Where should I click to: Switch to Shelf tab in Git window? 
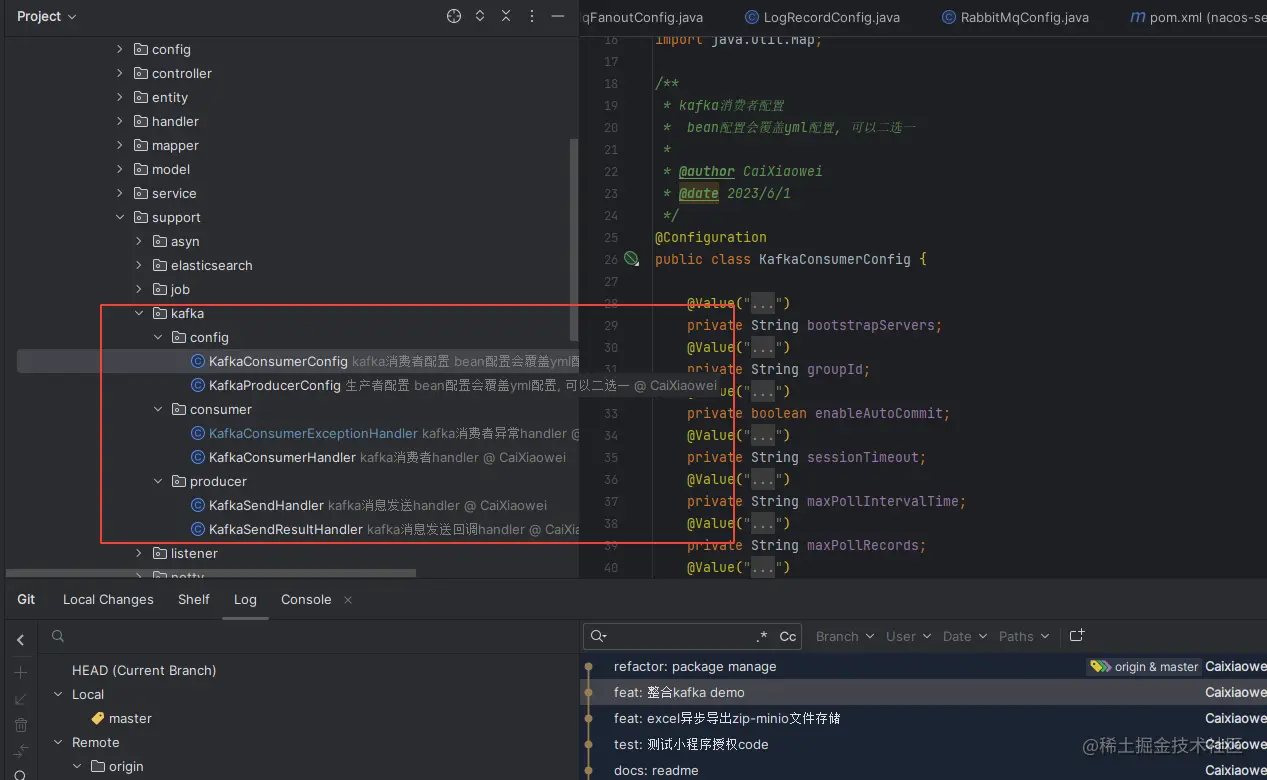pyautogui.click(x=194, y=599)
